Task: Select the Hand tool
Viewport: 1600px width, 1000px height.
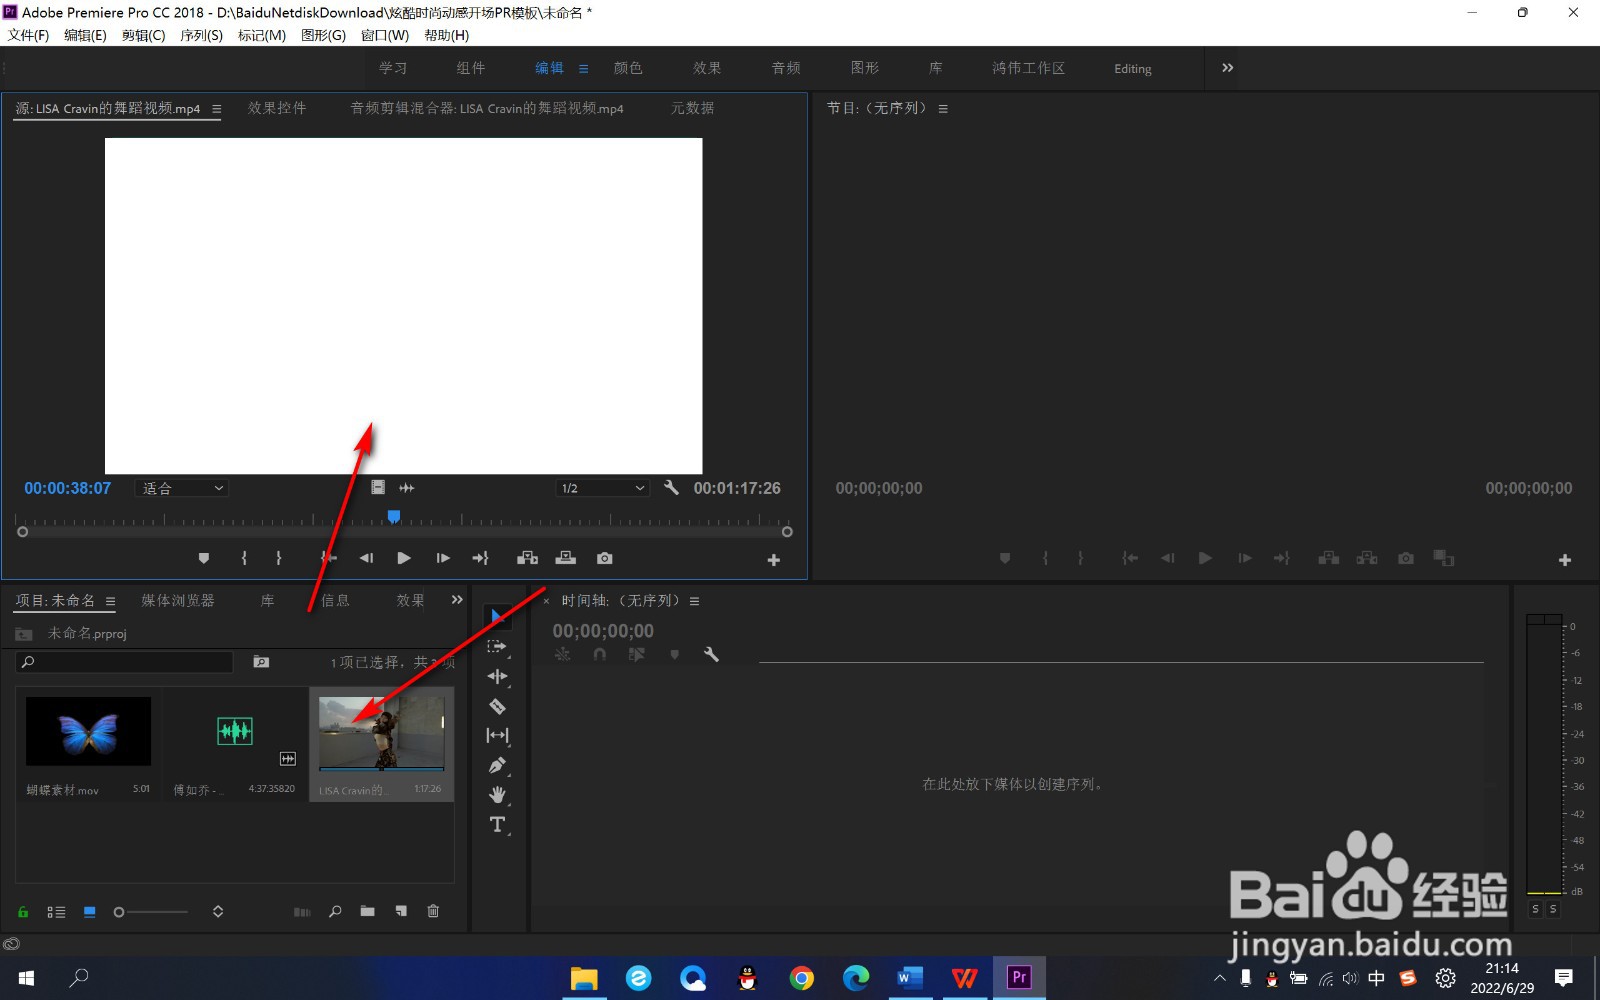Action: click(x=497, y=795)
